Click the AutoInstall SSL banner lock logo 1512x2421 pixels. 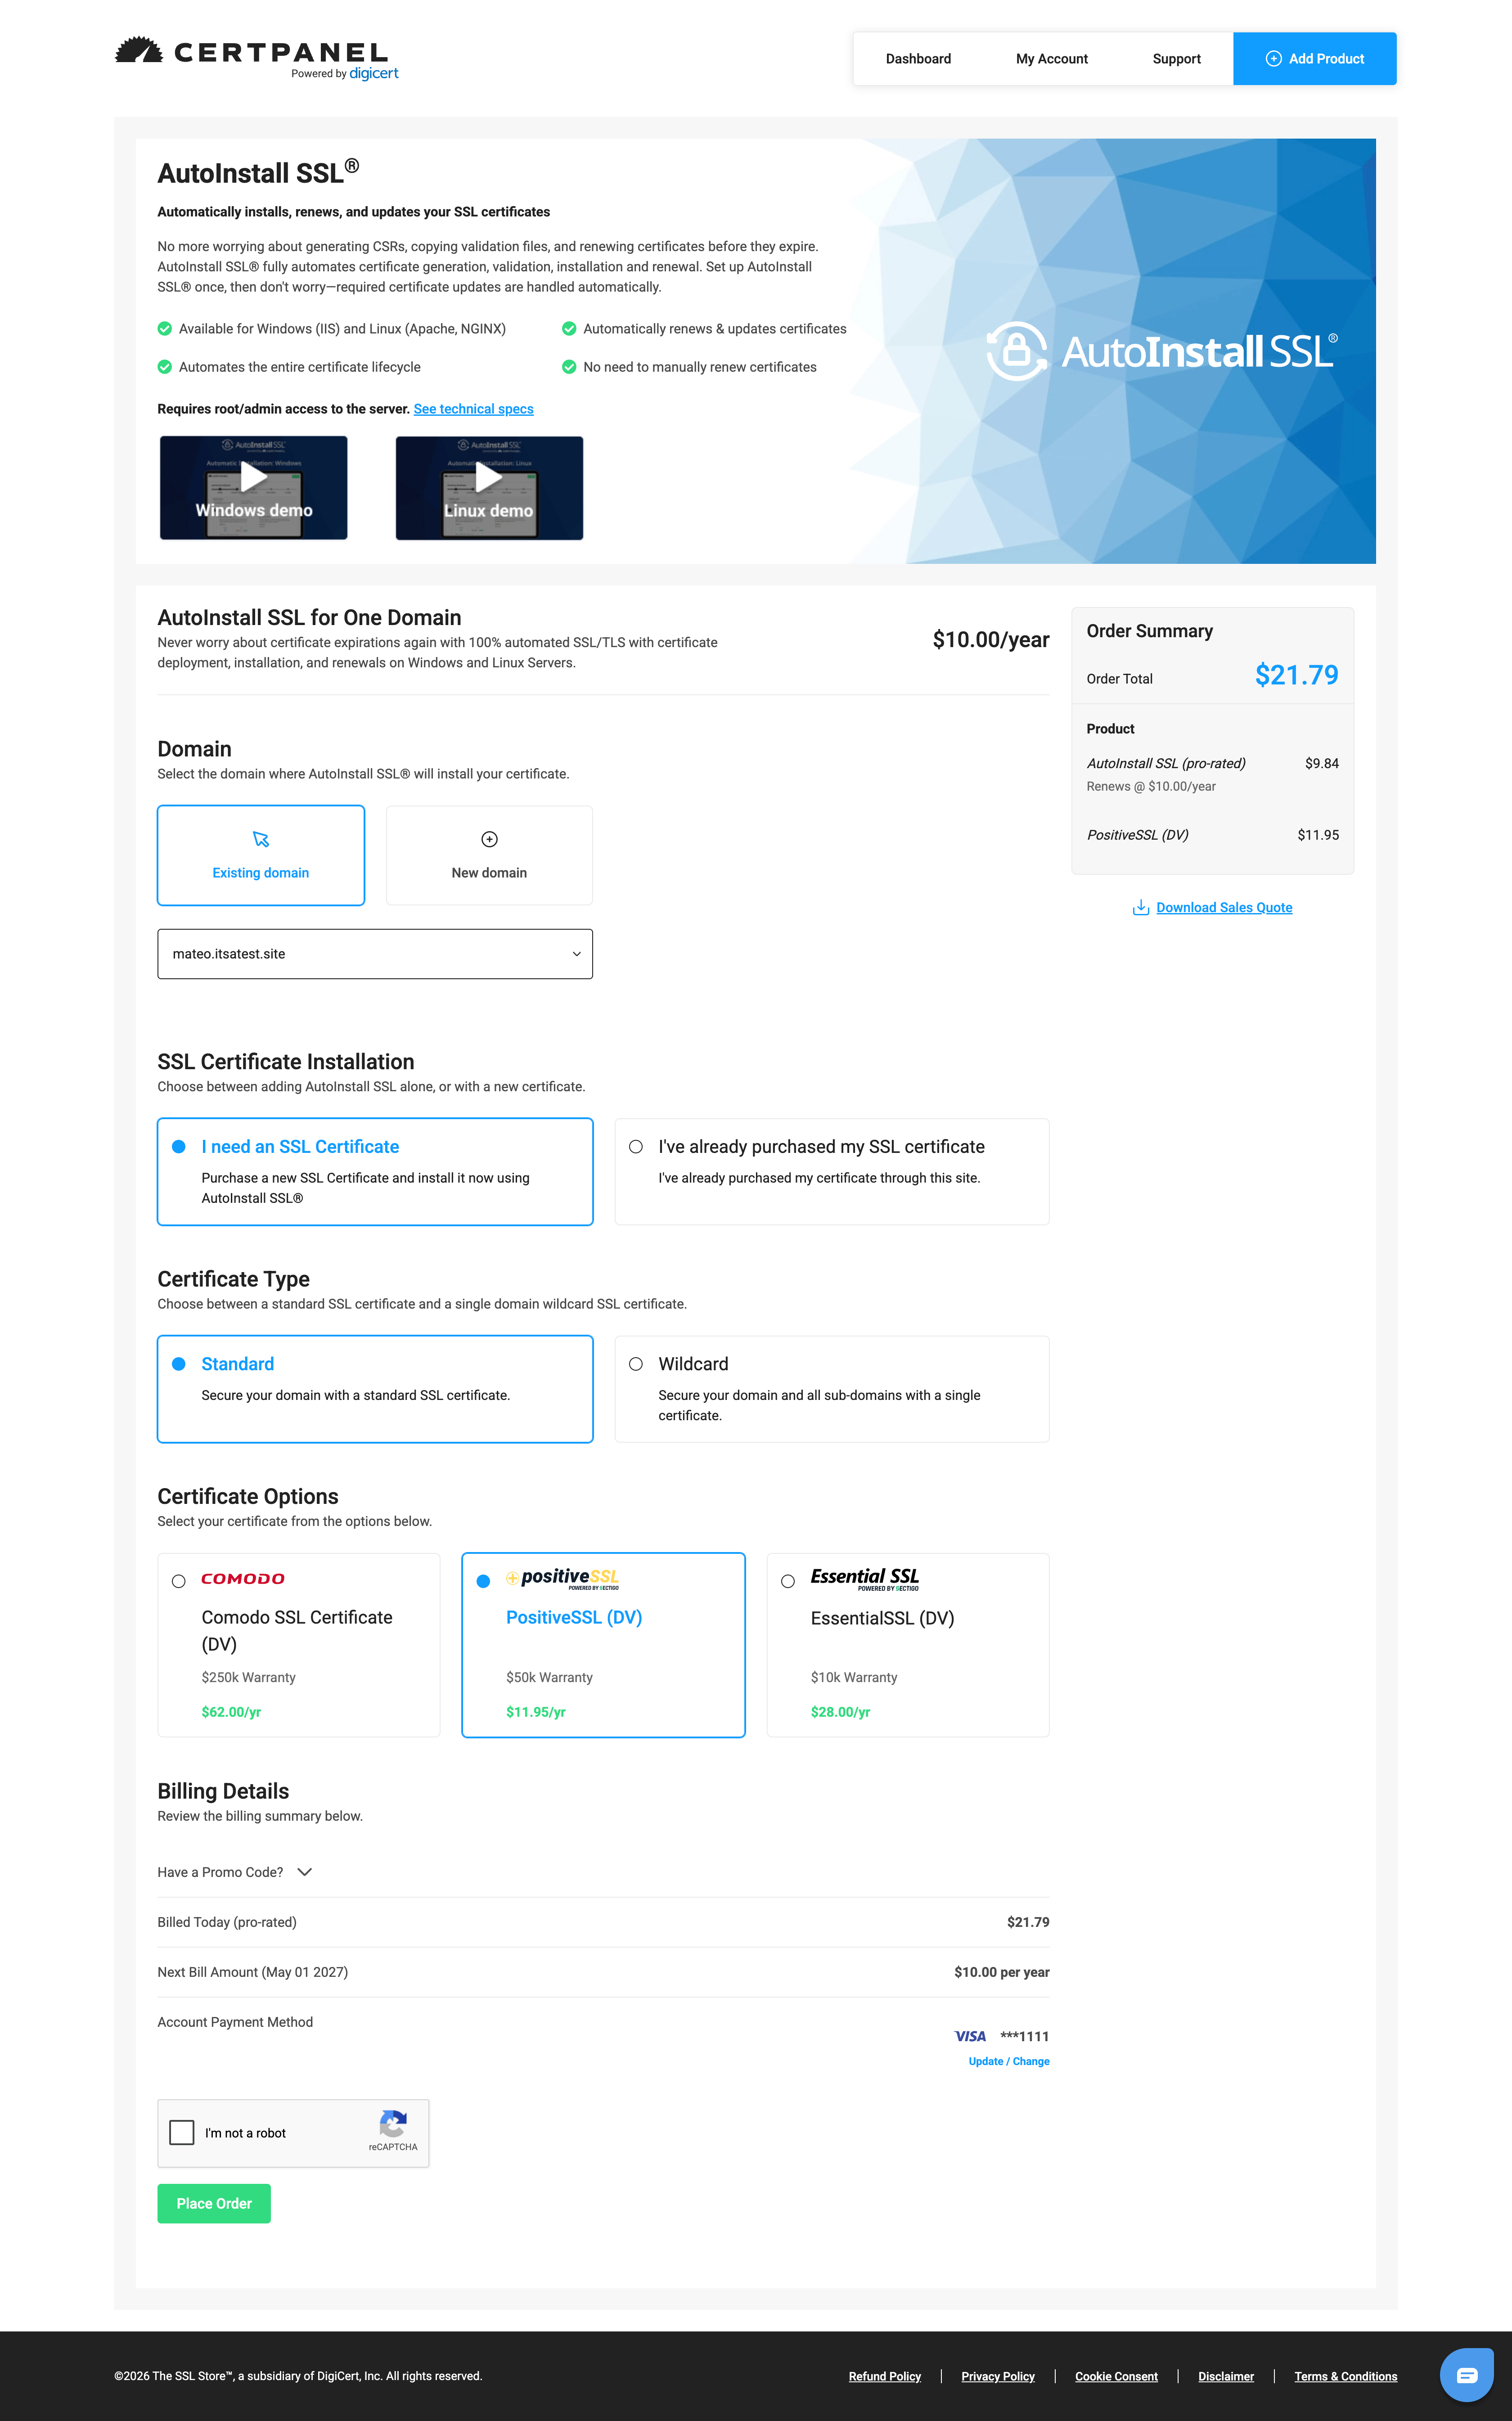point(1017,351)
